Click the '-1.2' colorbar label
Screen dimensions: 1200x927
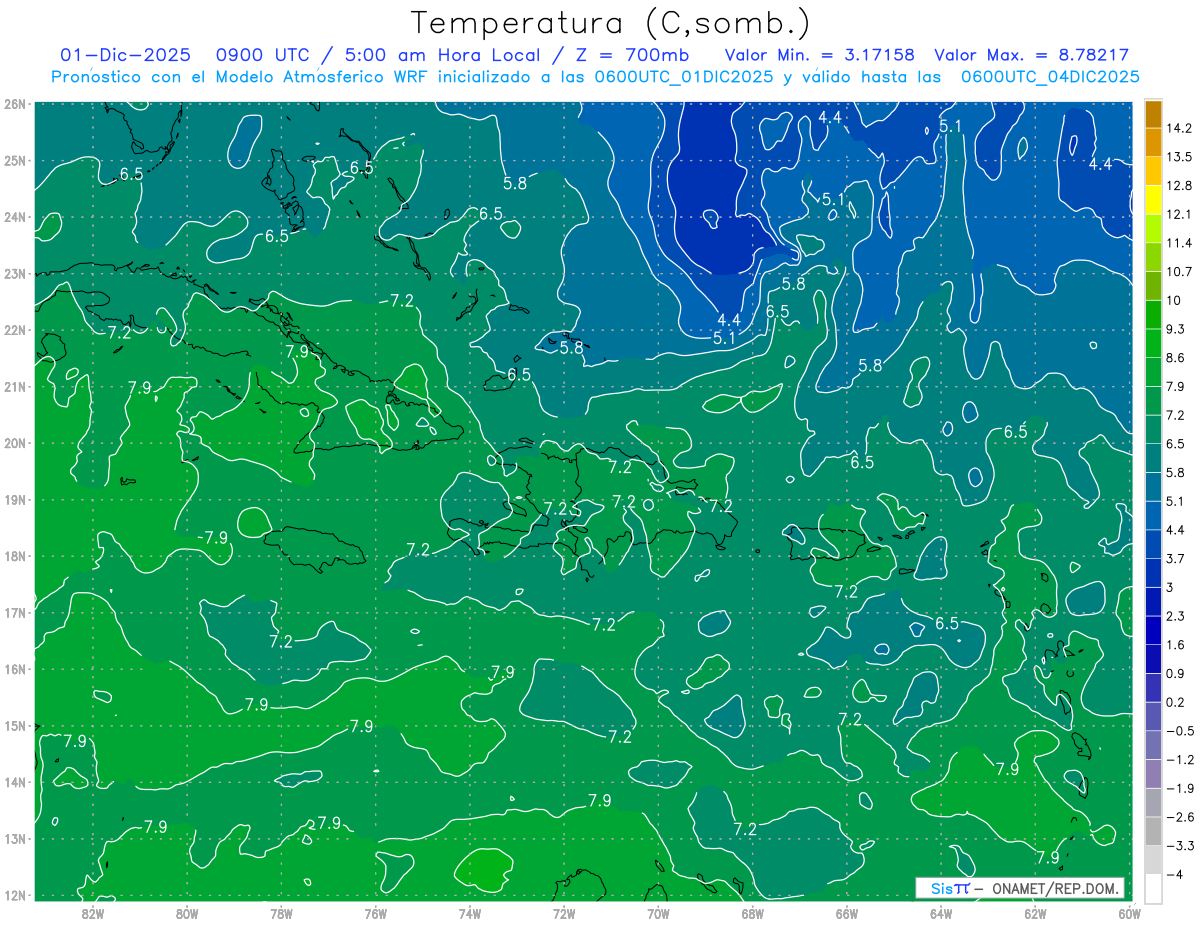click(1180, 760)
